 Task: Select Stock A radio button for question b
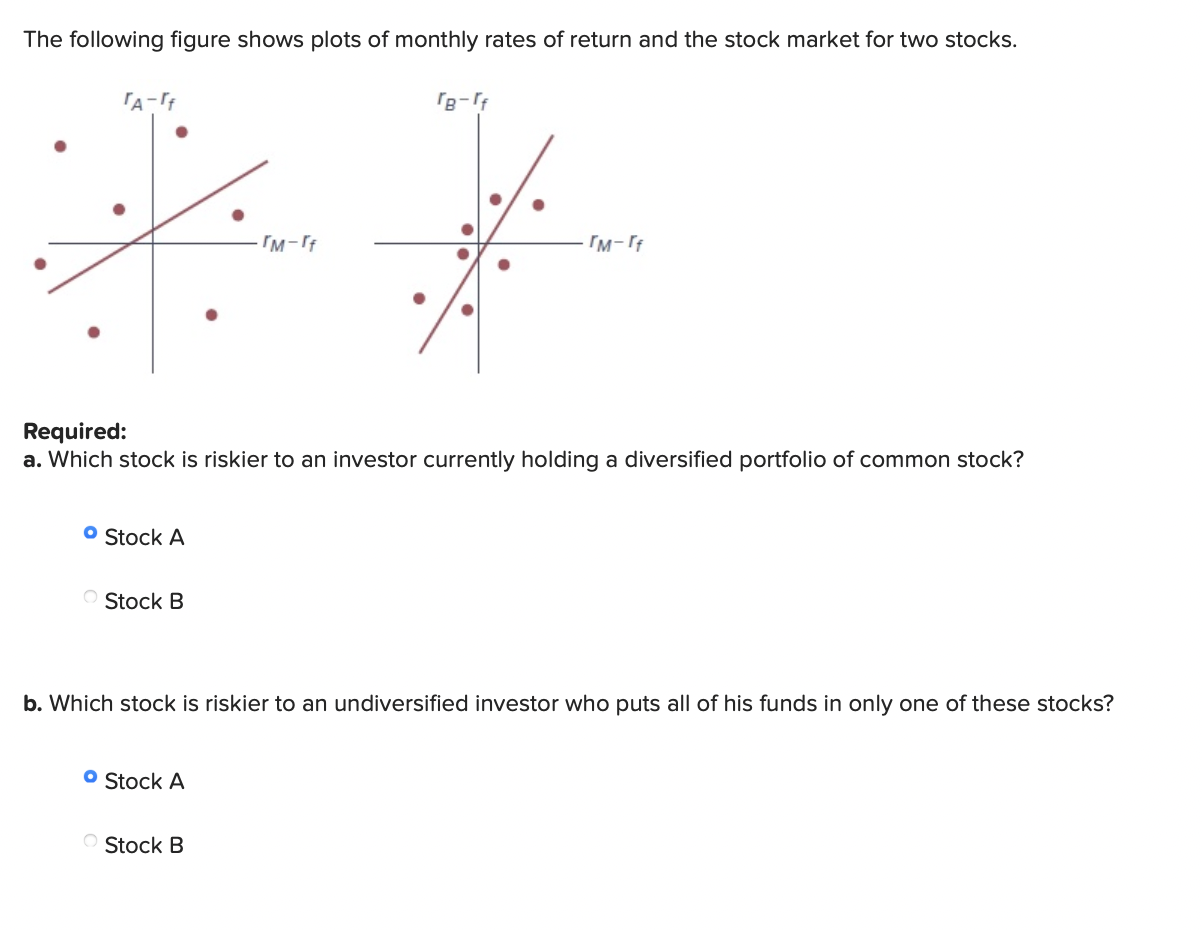click(x=89, y=779)
